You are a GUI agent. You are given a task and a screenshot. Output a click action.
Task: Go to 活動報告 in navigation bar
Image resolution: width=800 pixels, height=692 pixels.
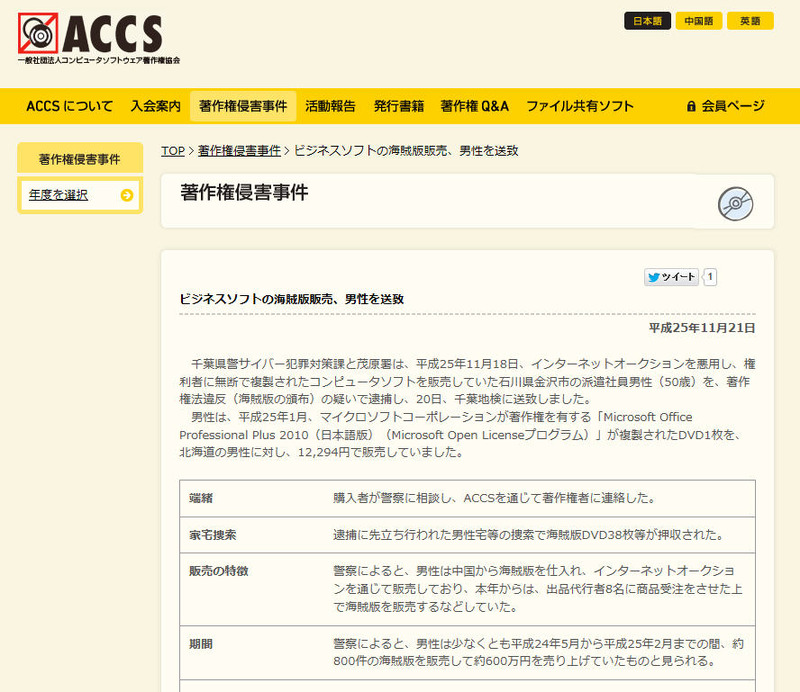coord(330,106)
